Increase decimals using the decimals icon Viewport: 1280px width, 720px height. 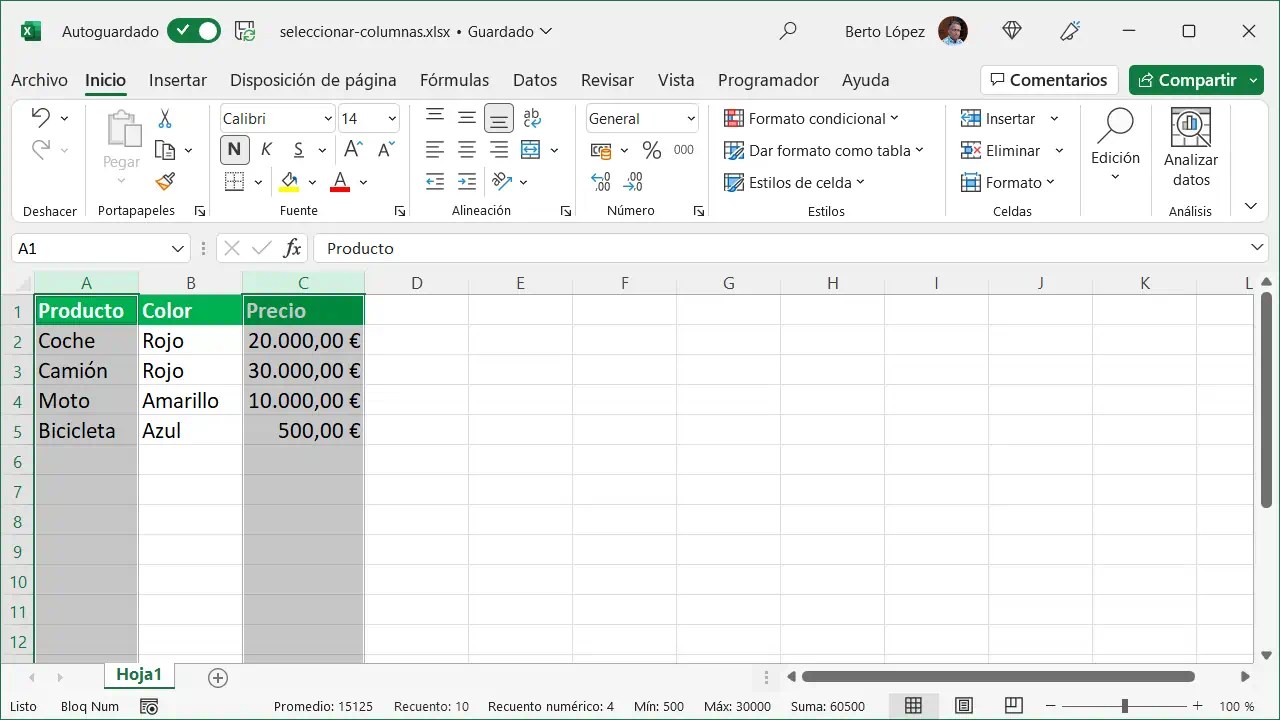pyautogui.click(x=600, y=182)
